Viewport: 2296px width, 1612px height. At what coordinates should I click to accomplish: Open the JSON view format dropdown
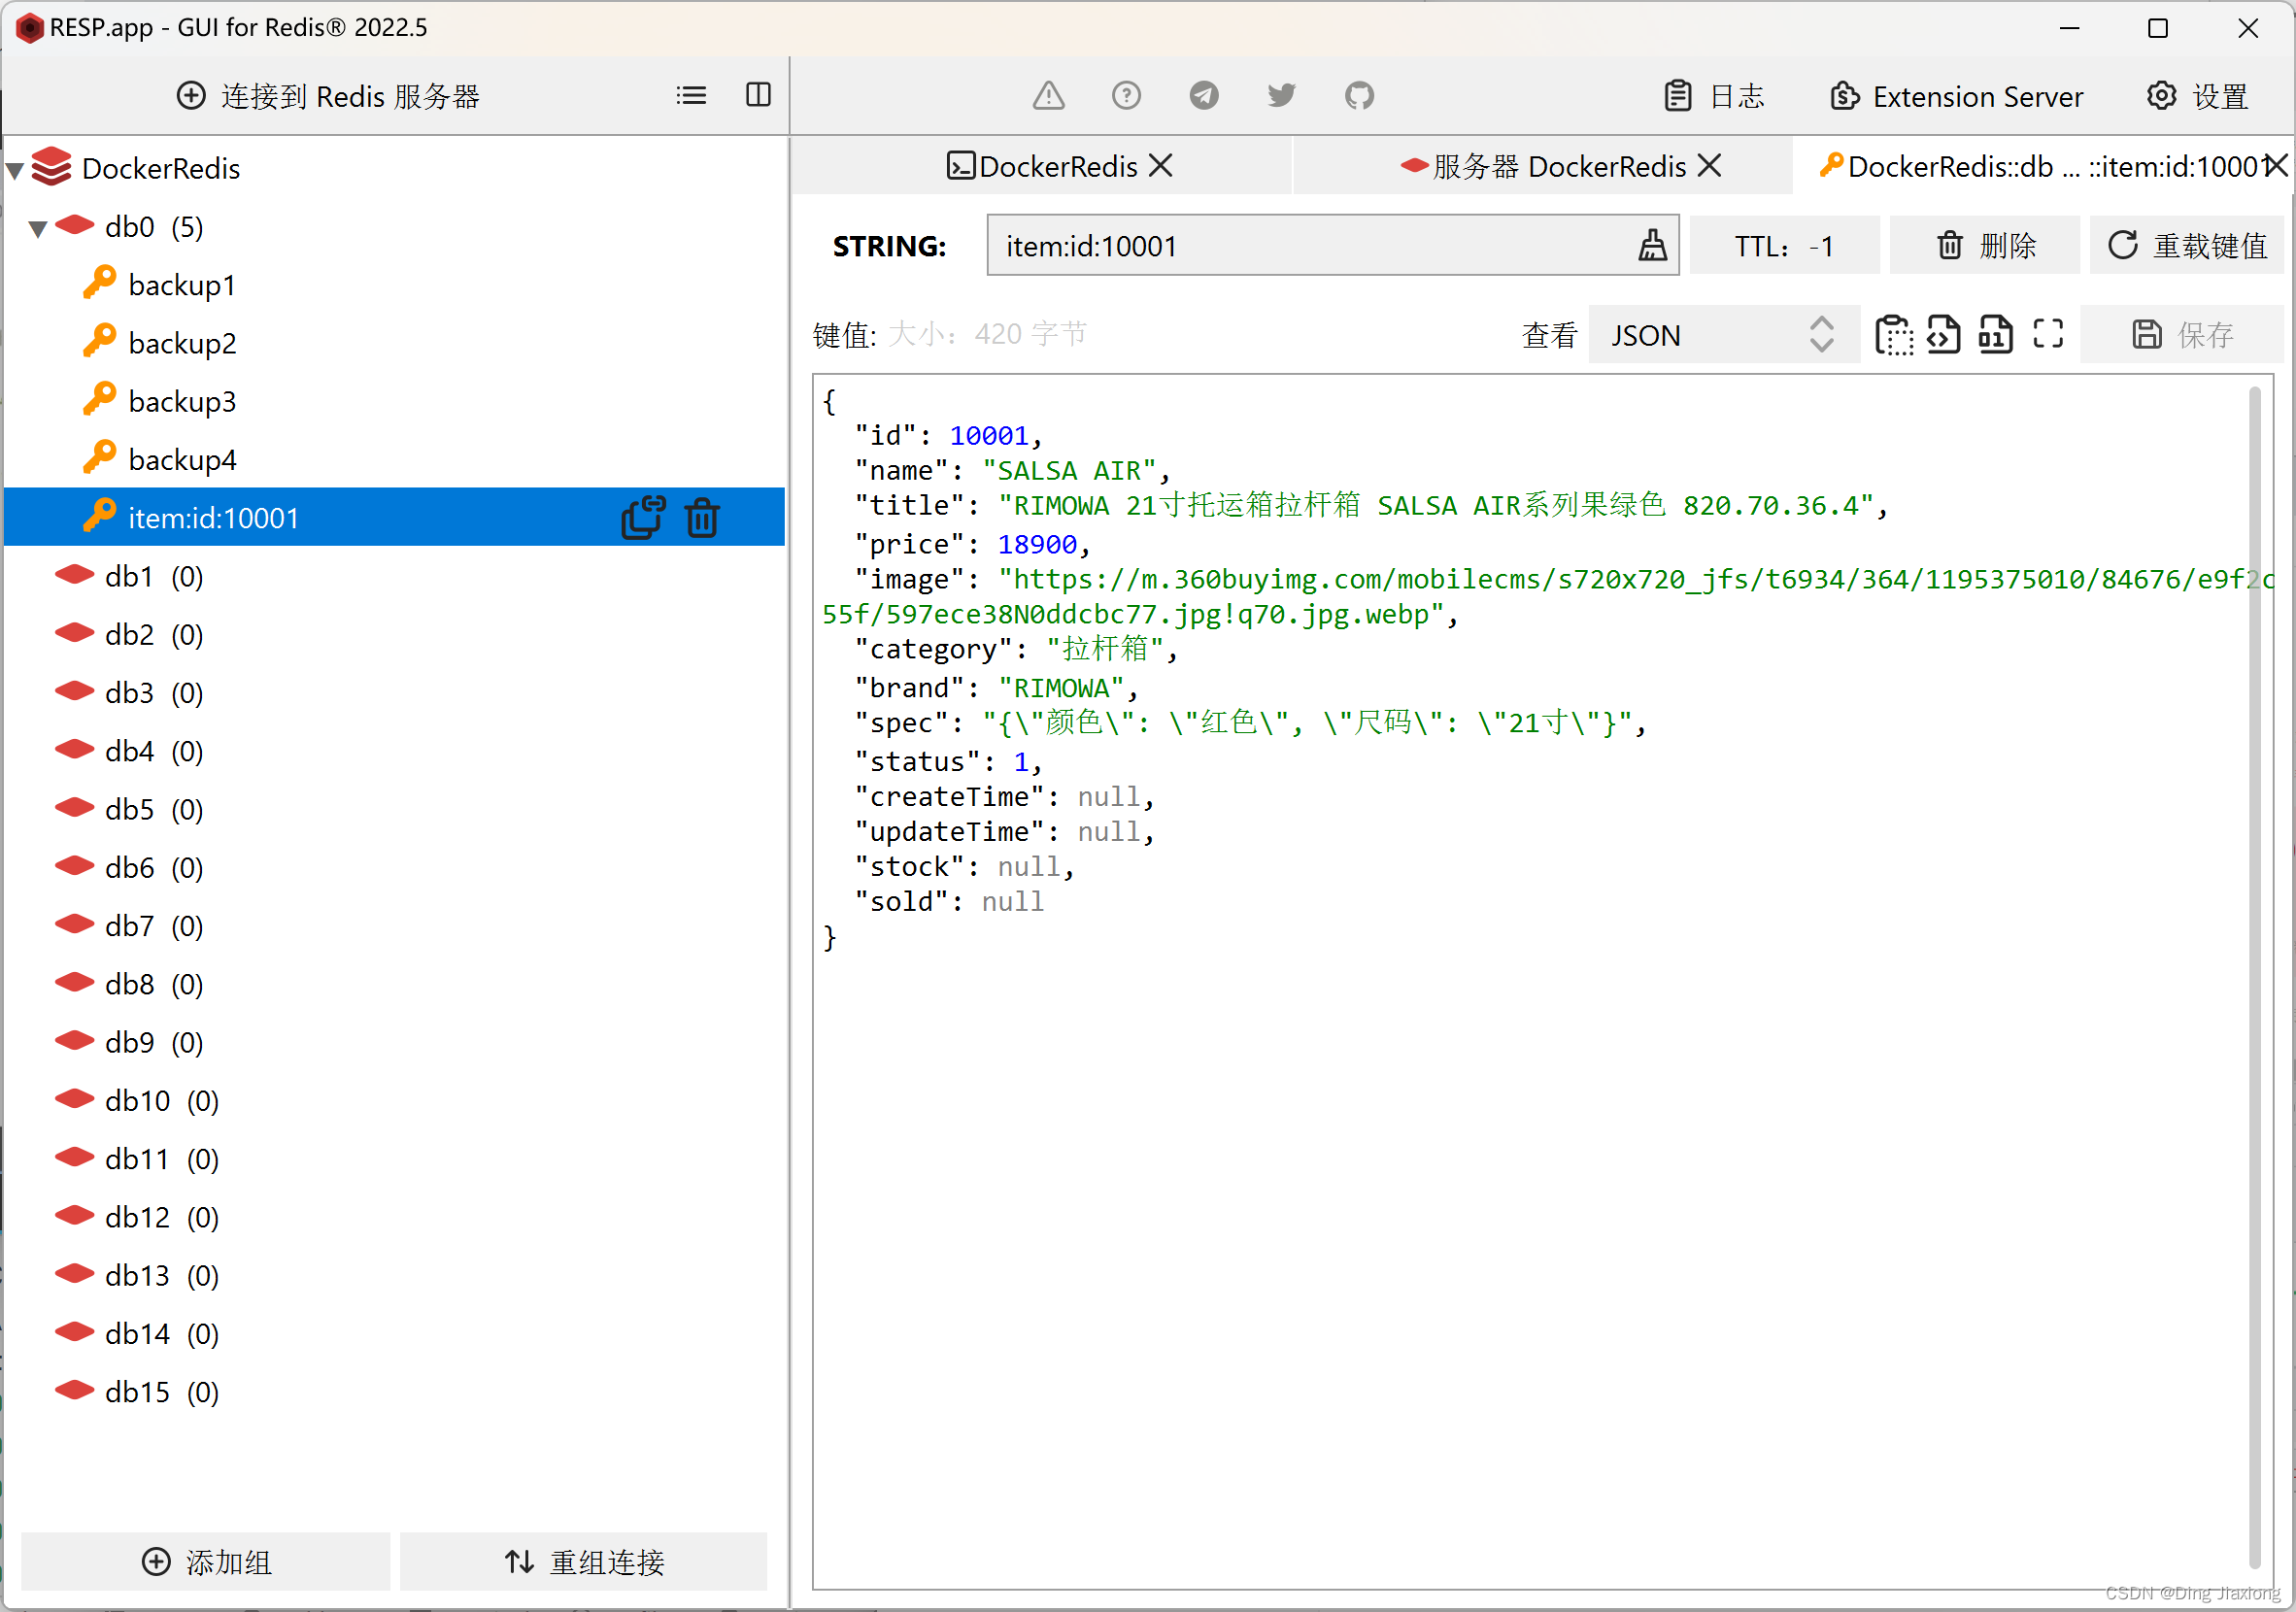point(1723,334)
